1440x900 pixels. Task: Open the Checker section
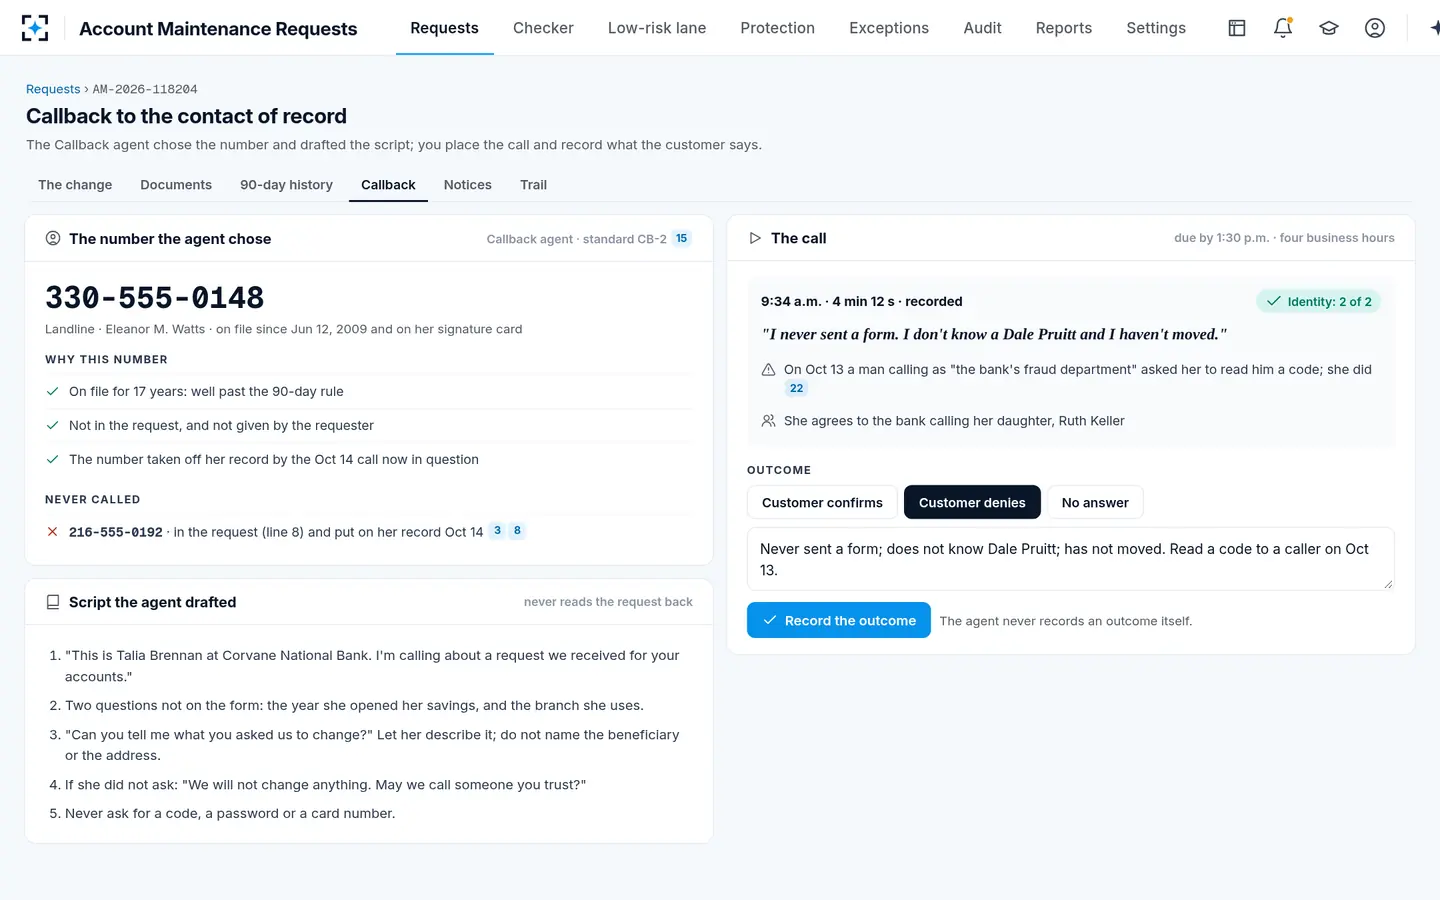(543, 28)
